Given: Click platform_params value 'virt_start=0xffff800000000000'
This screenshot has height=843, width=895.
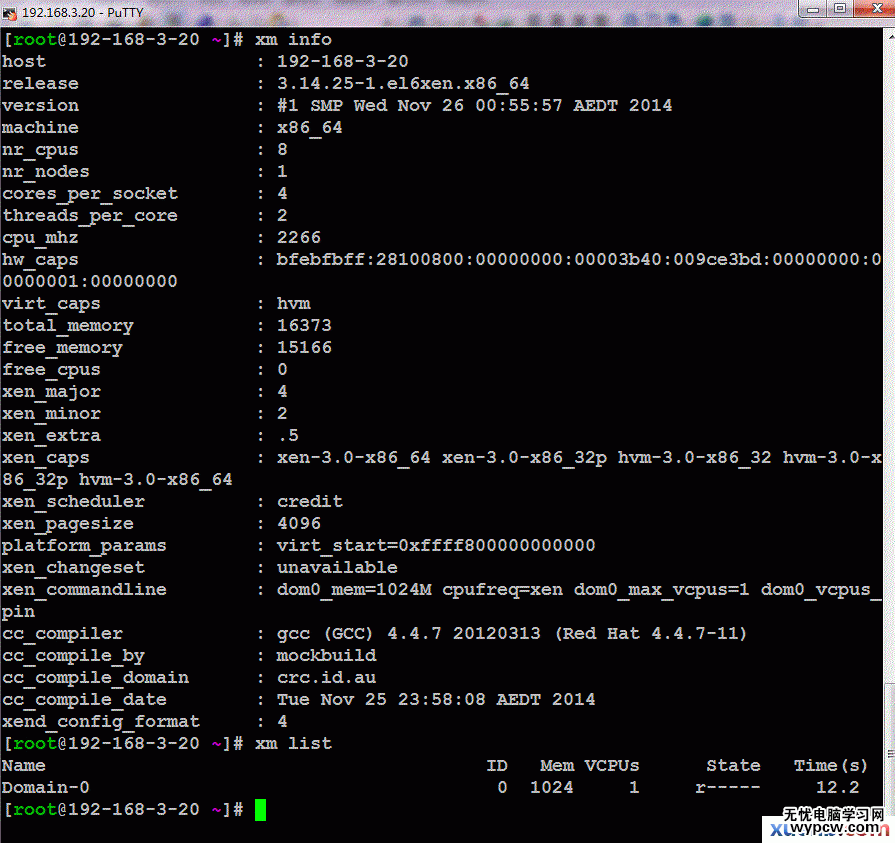Looking at the screenshot, I should [x=436, y=546].
